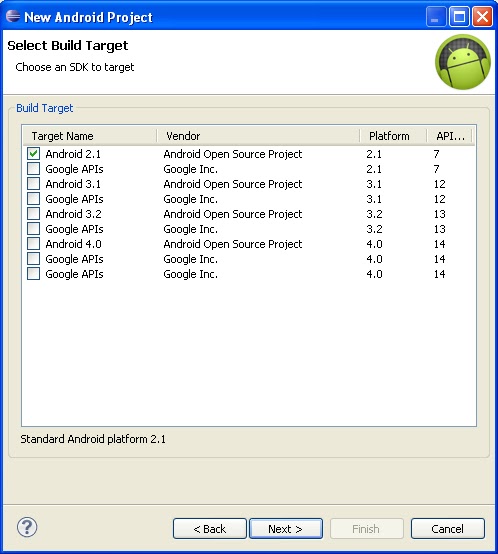Close the New Android Project dialog
This screenshot has width=498, height=554.
coord(482,17)
